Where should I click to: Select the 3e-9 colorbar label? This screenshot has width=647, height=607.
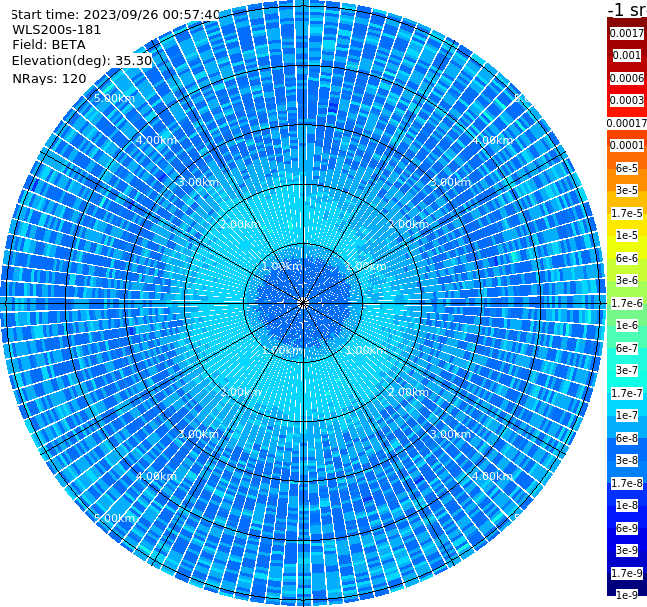(x=627, y=550)
